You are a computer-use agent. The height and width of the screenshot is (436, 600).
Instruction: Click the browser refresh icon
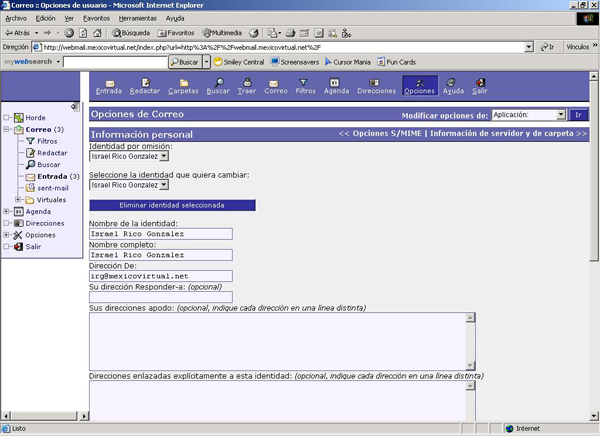coord(83,33)
